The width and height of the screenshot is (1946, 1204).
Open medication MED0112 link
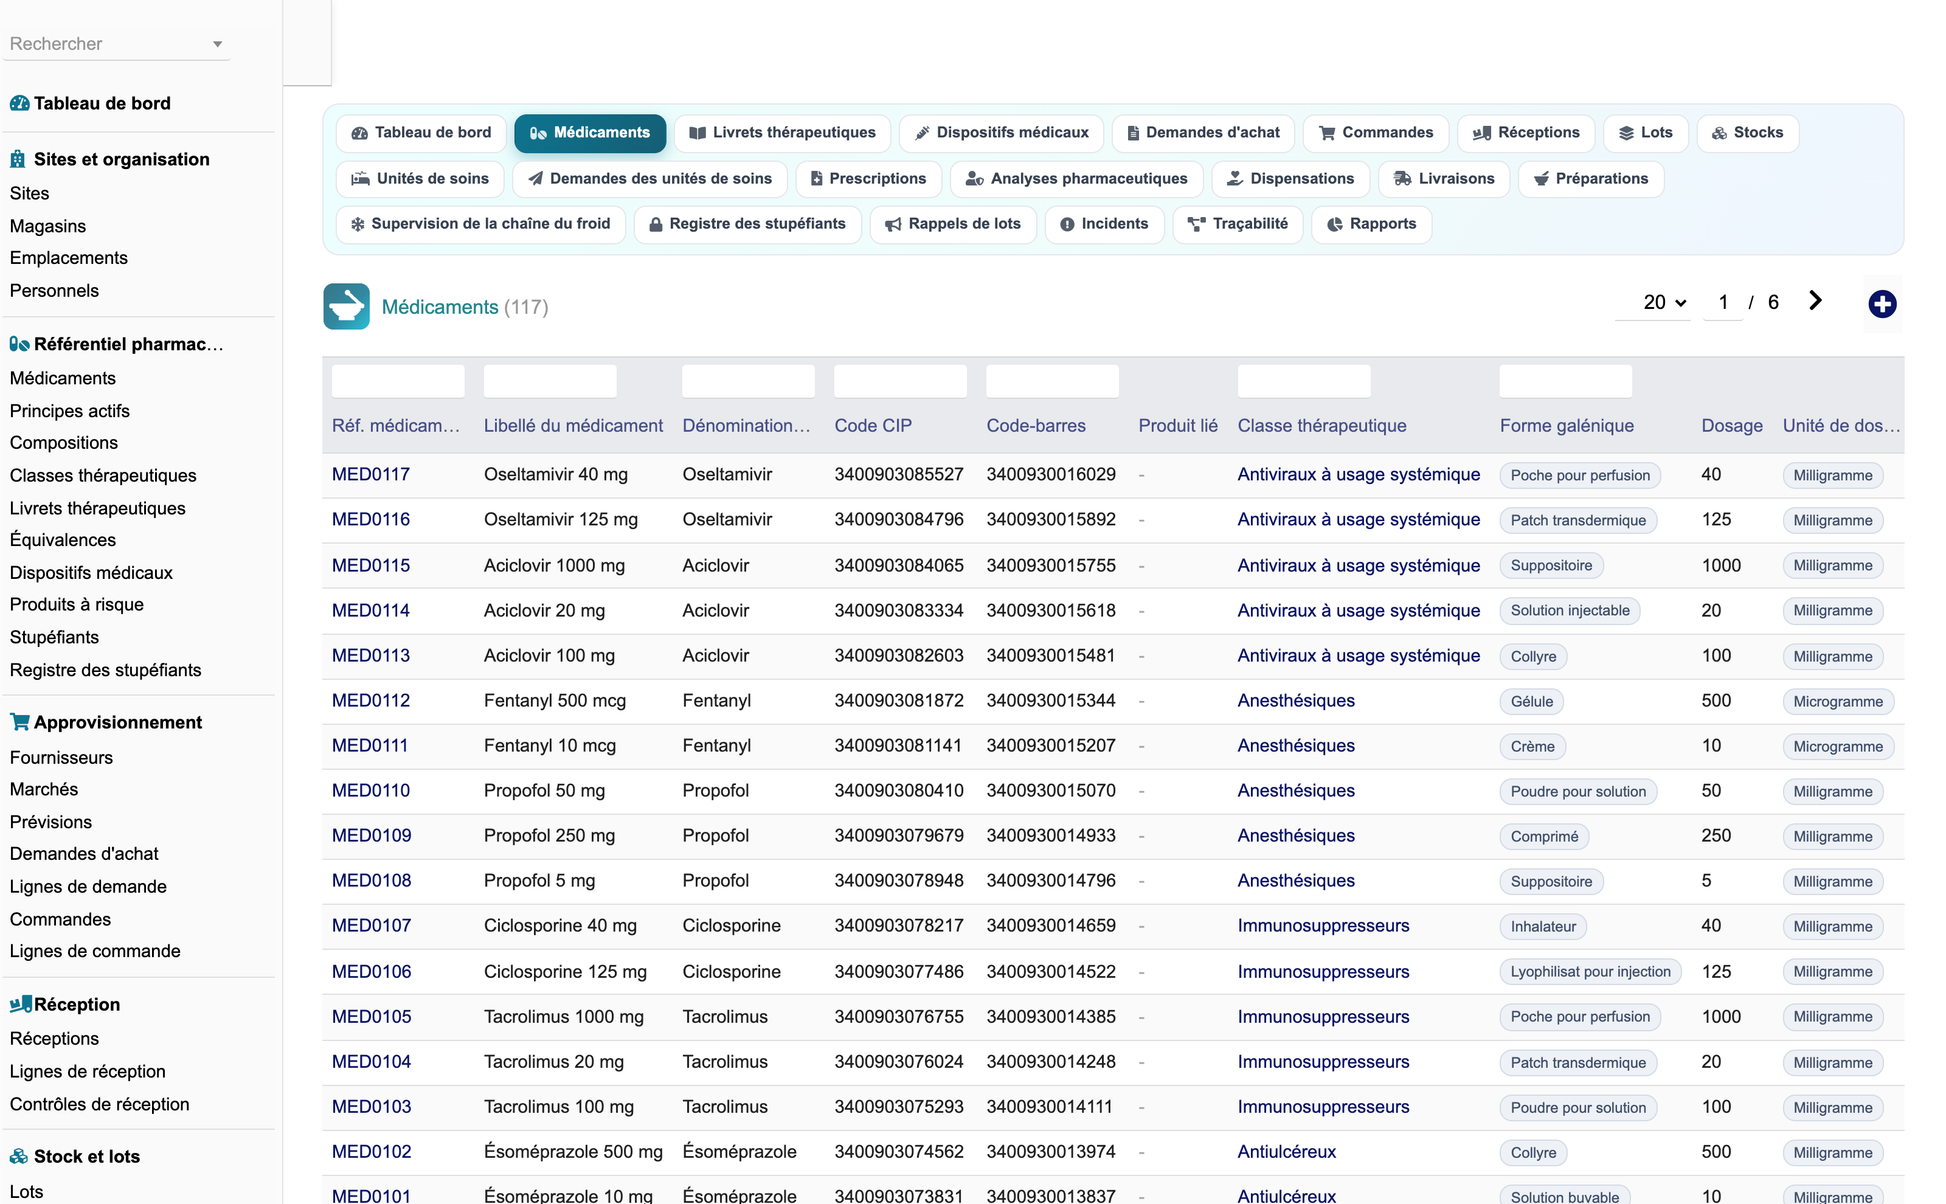(371, 700)
